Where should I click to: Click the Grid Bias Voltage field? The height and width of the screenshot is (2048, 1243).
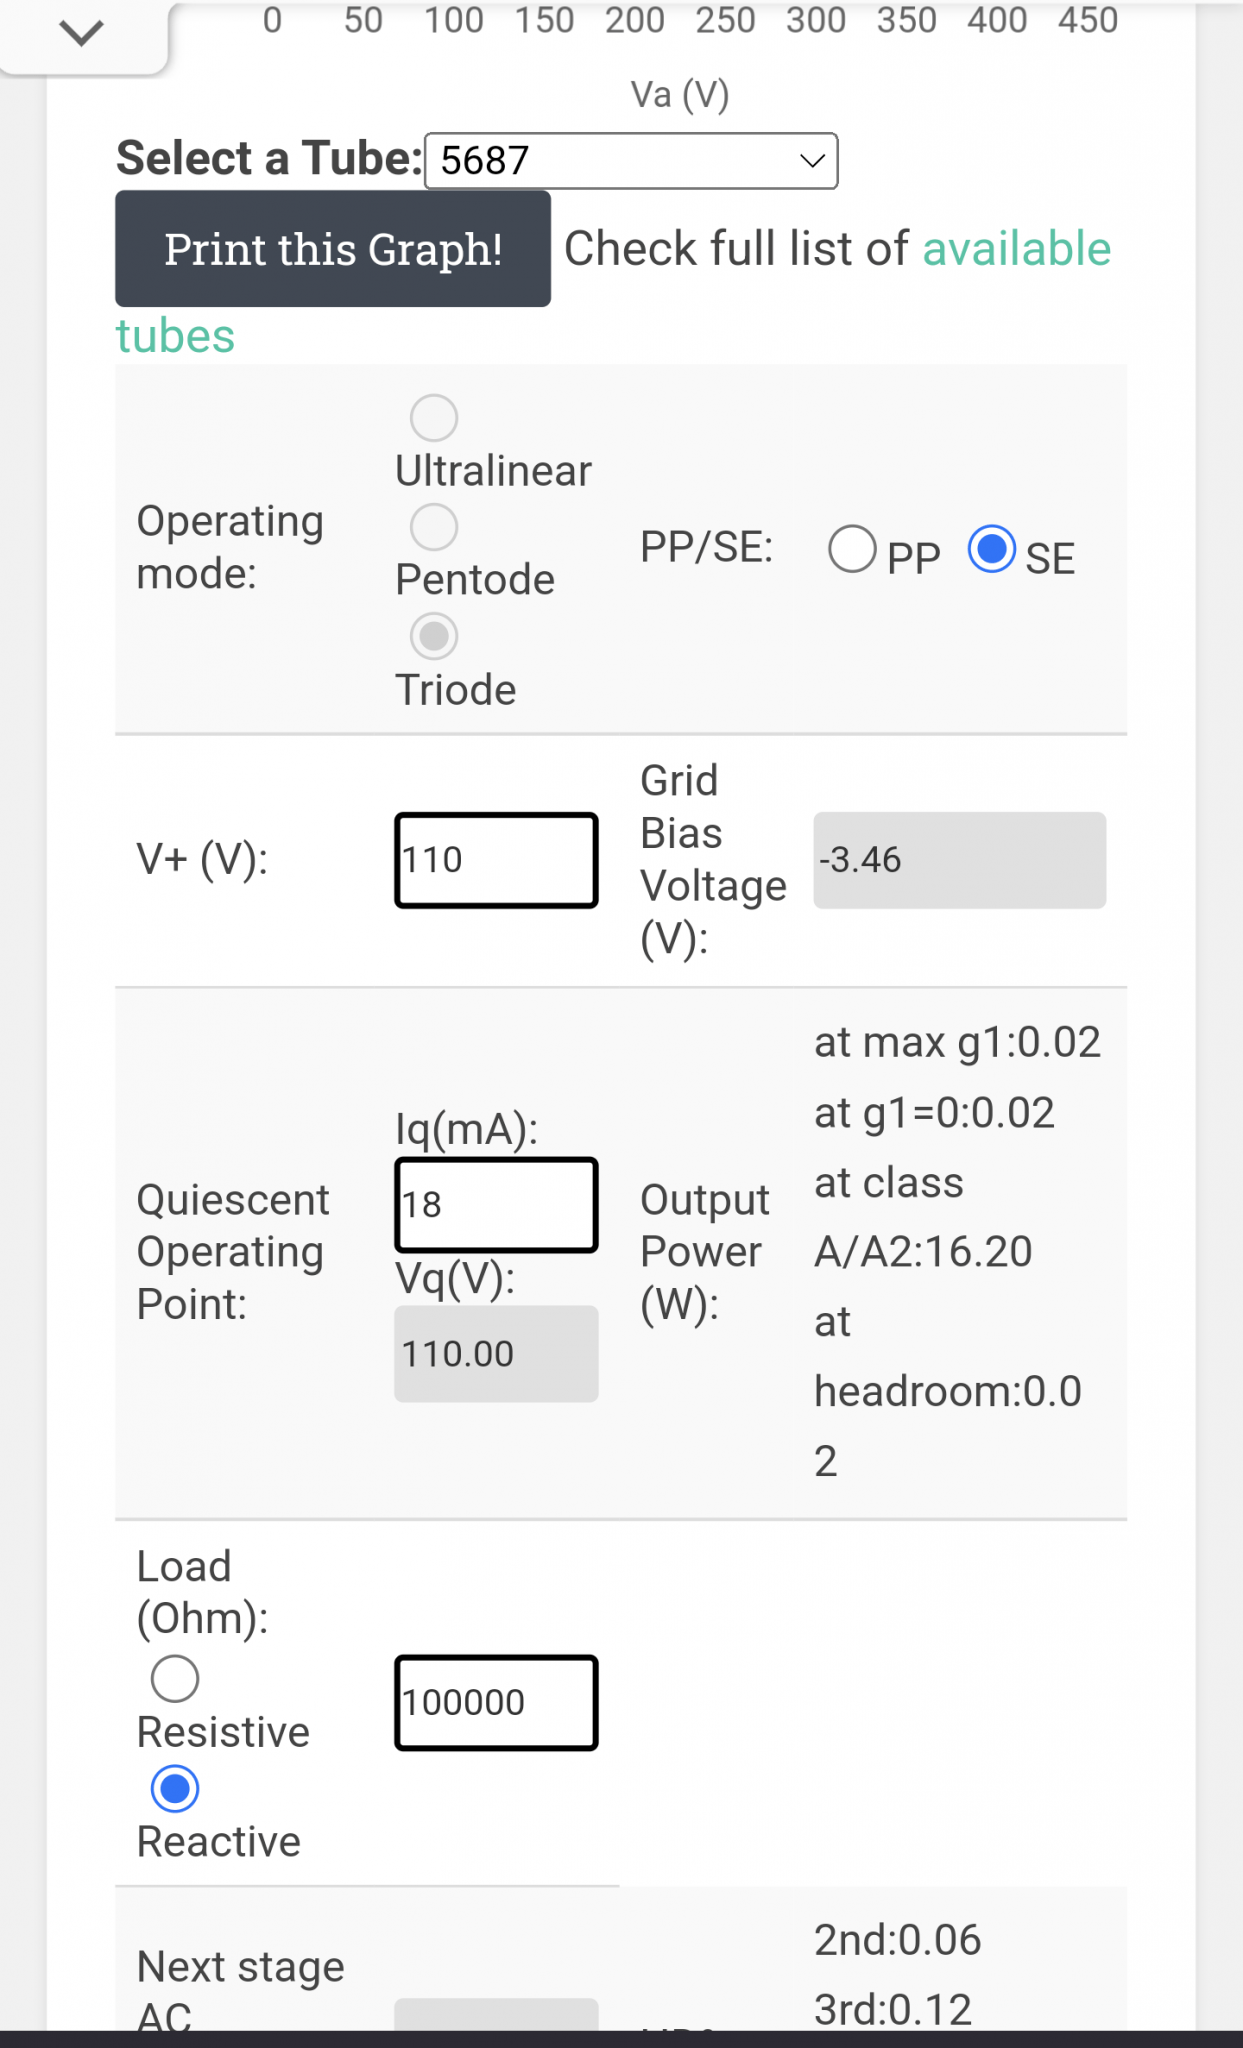959,860
